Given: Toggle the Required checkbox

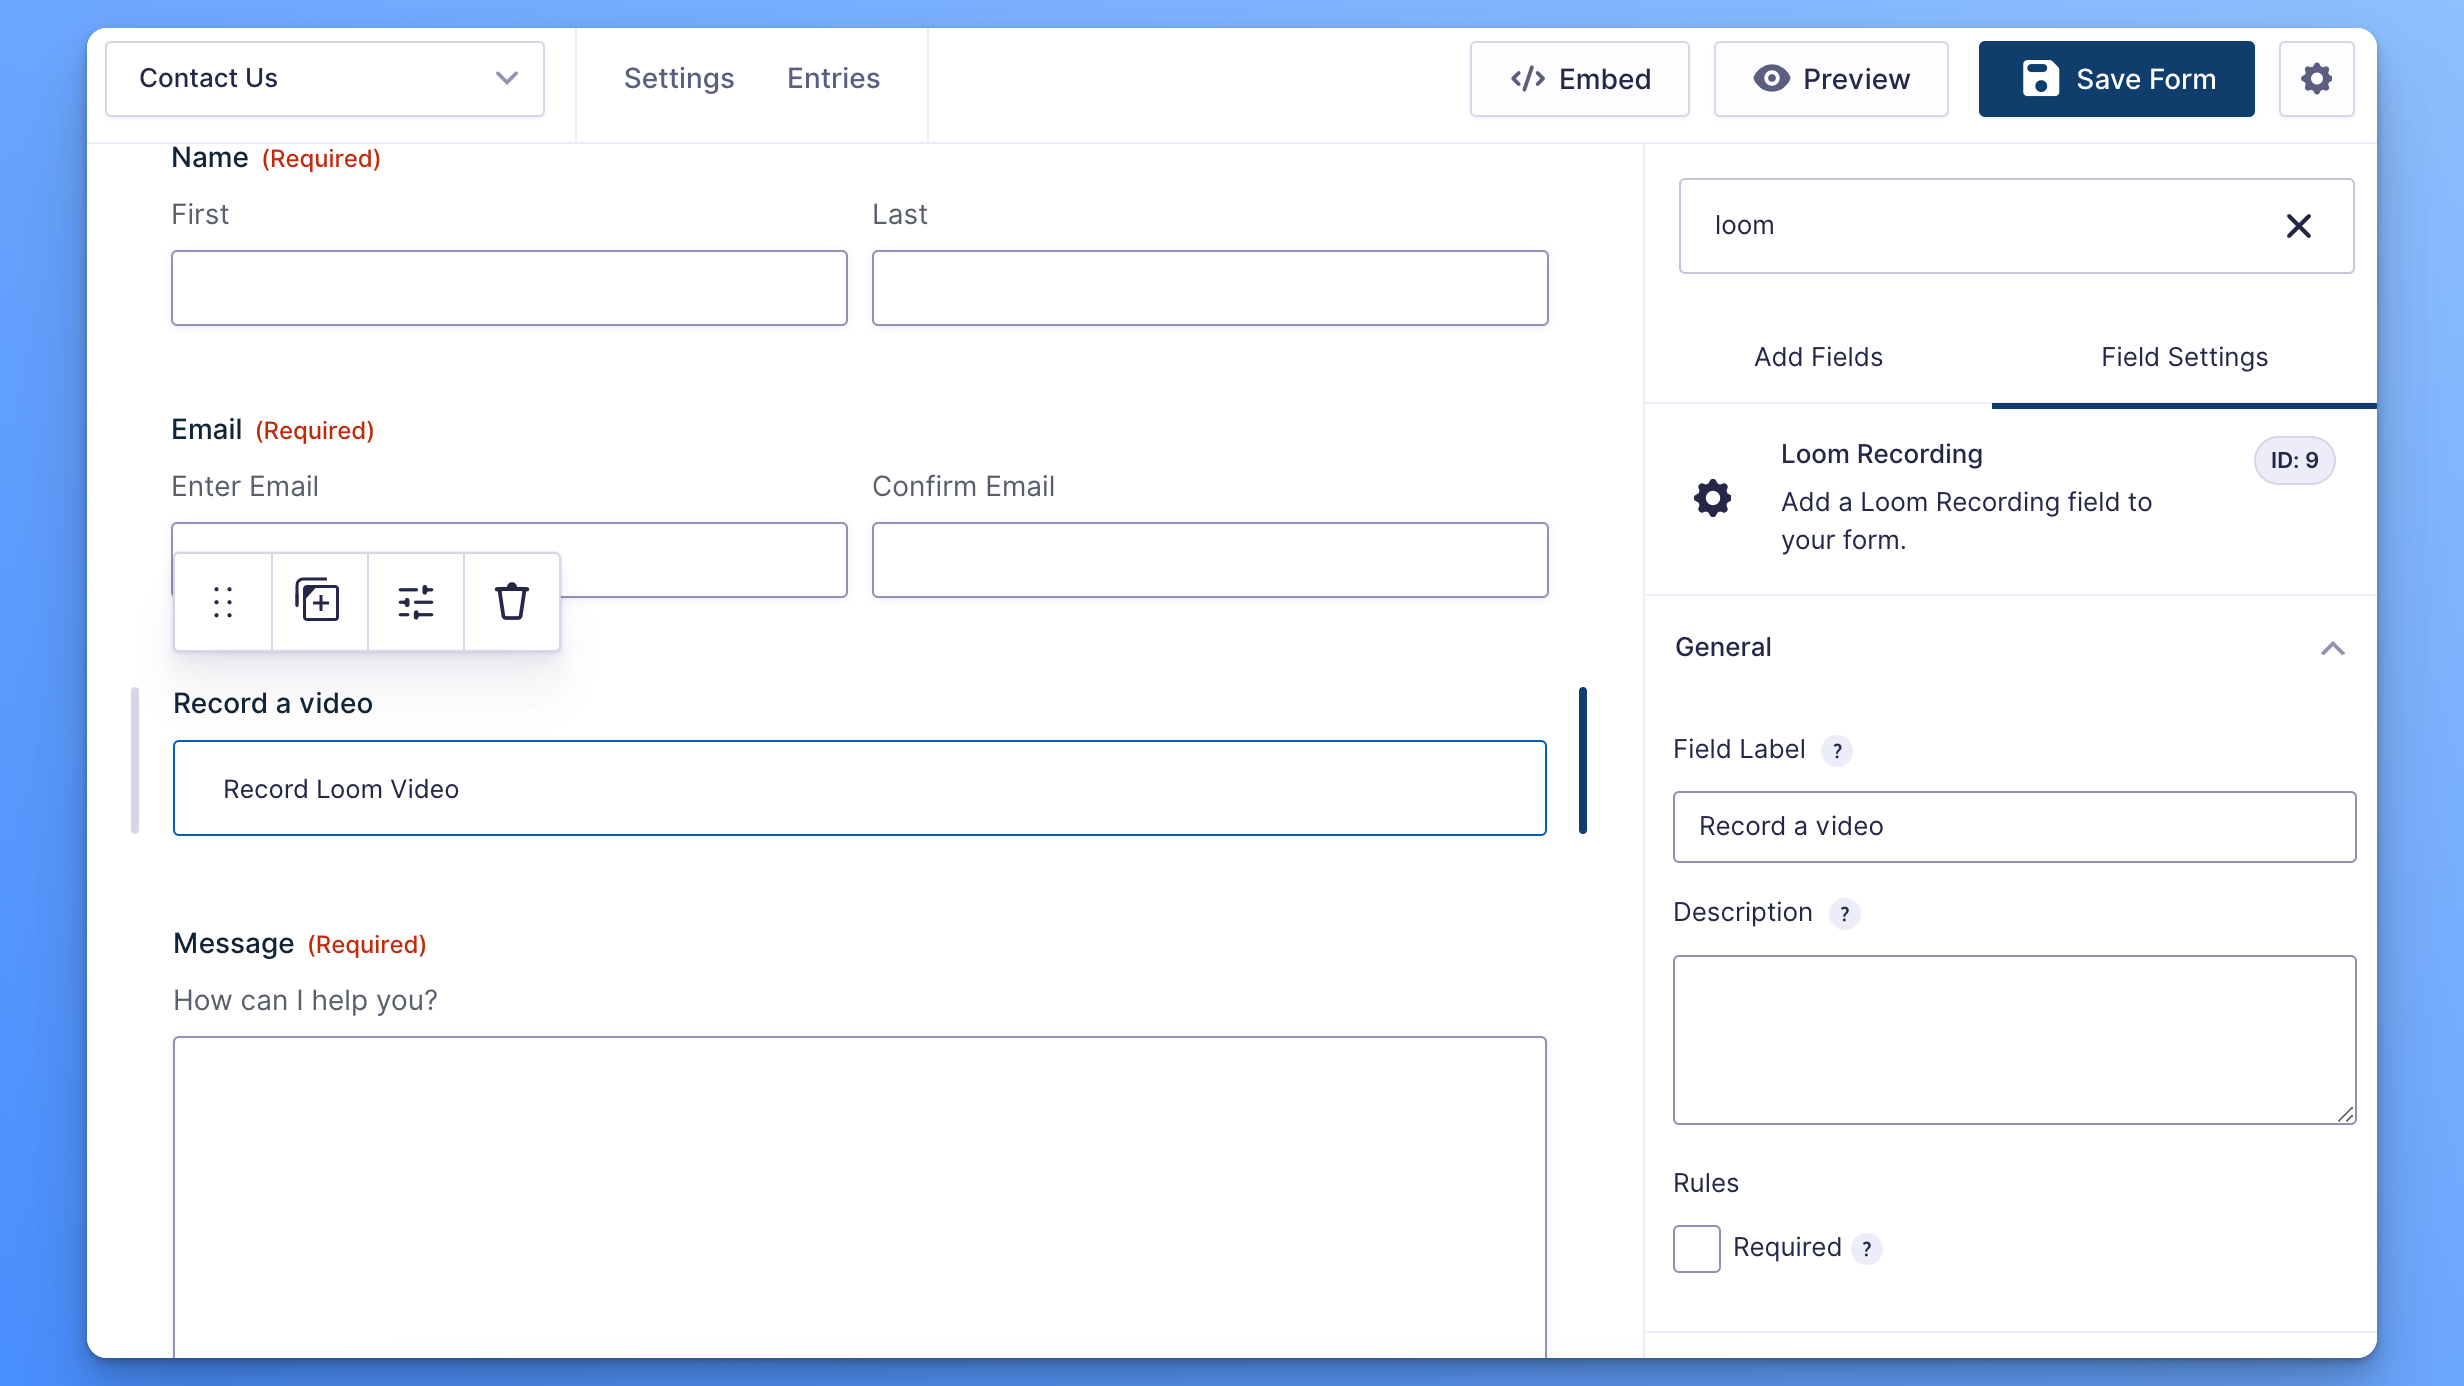Looking at the screenshot, I should click(x=1696, y=1248).
